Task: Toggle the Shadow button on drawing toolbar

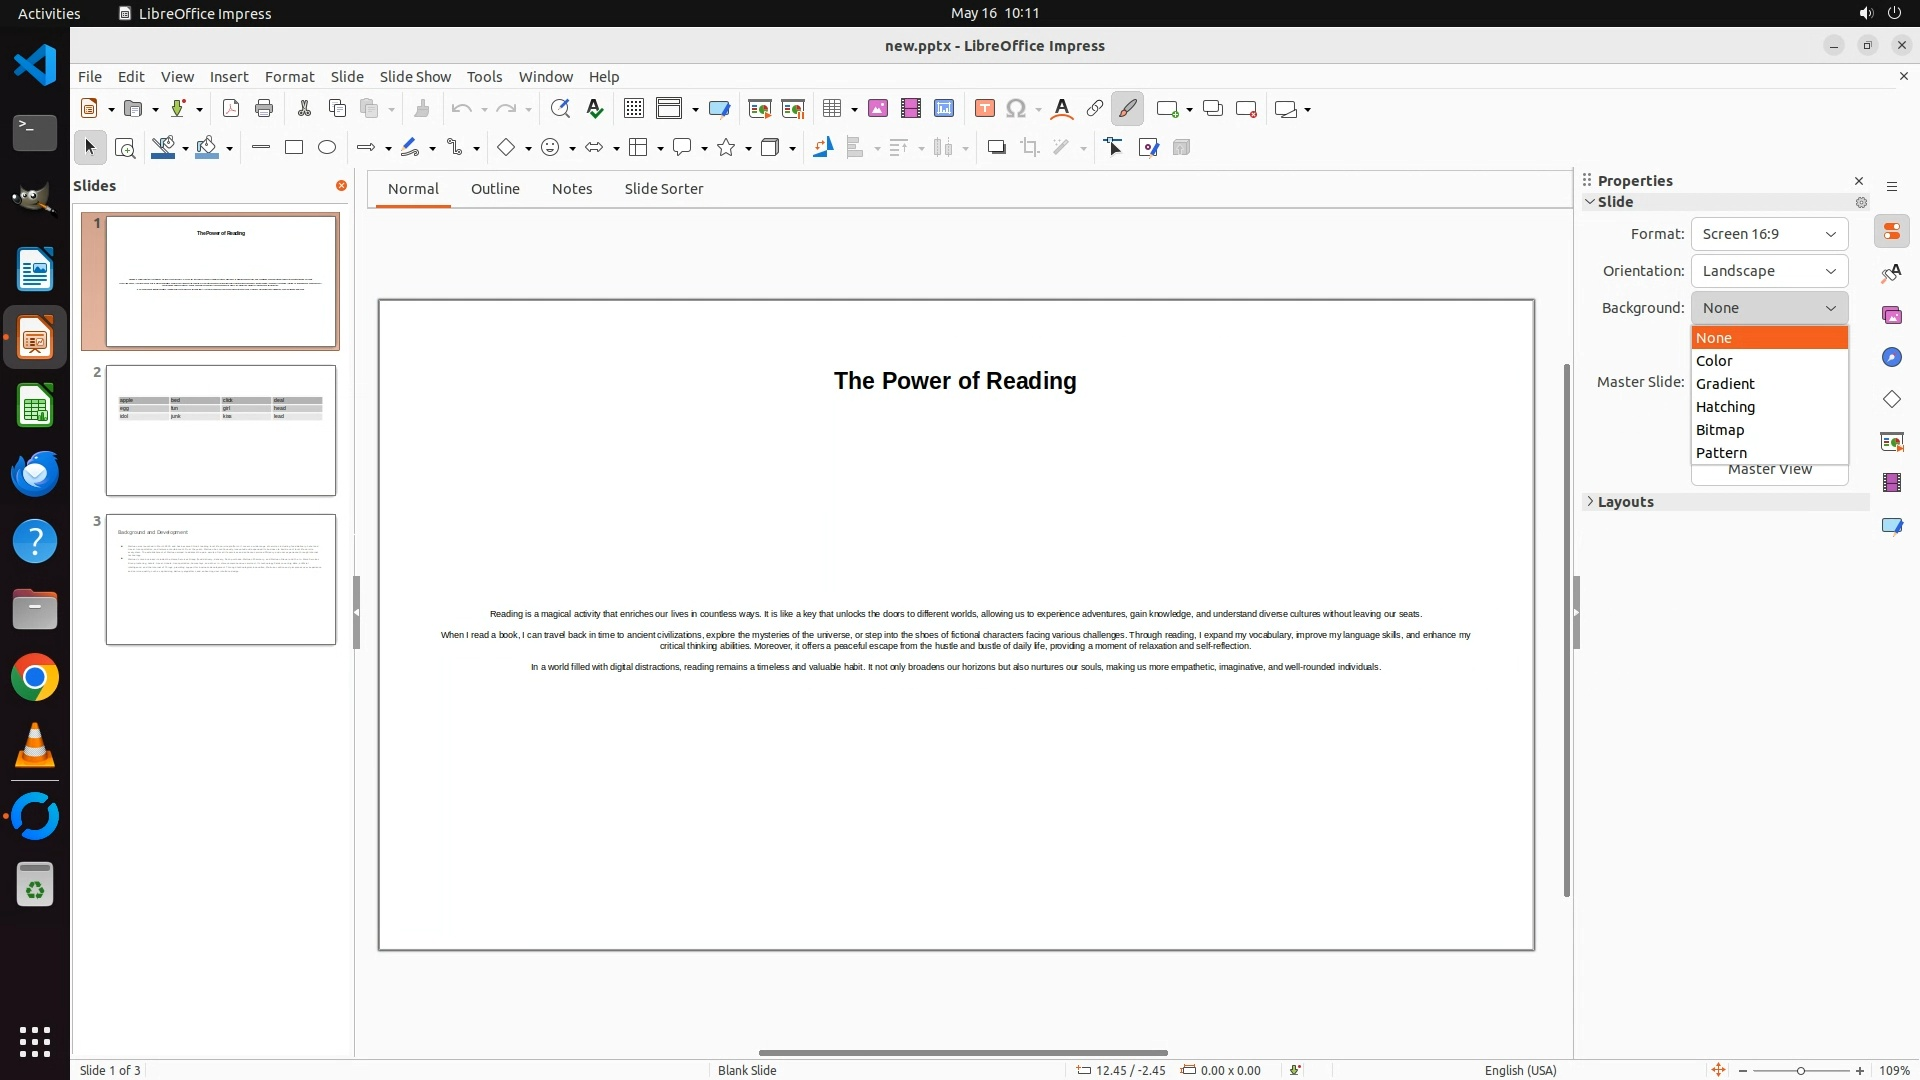Action: [996, 148]
